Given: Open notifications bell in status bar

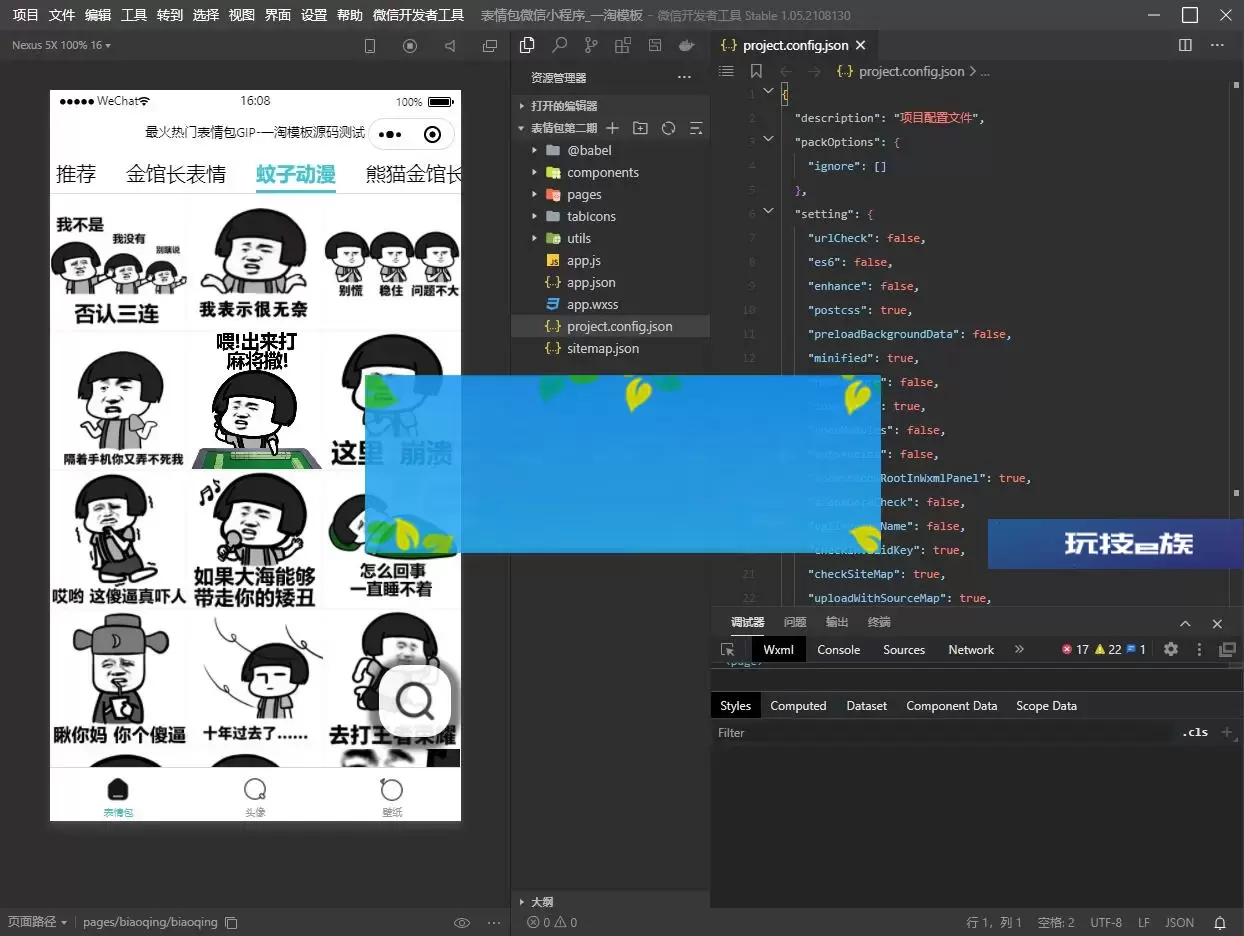Looking at the screenshot, I should (x=1220, y=922).
